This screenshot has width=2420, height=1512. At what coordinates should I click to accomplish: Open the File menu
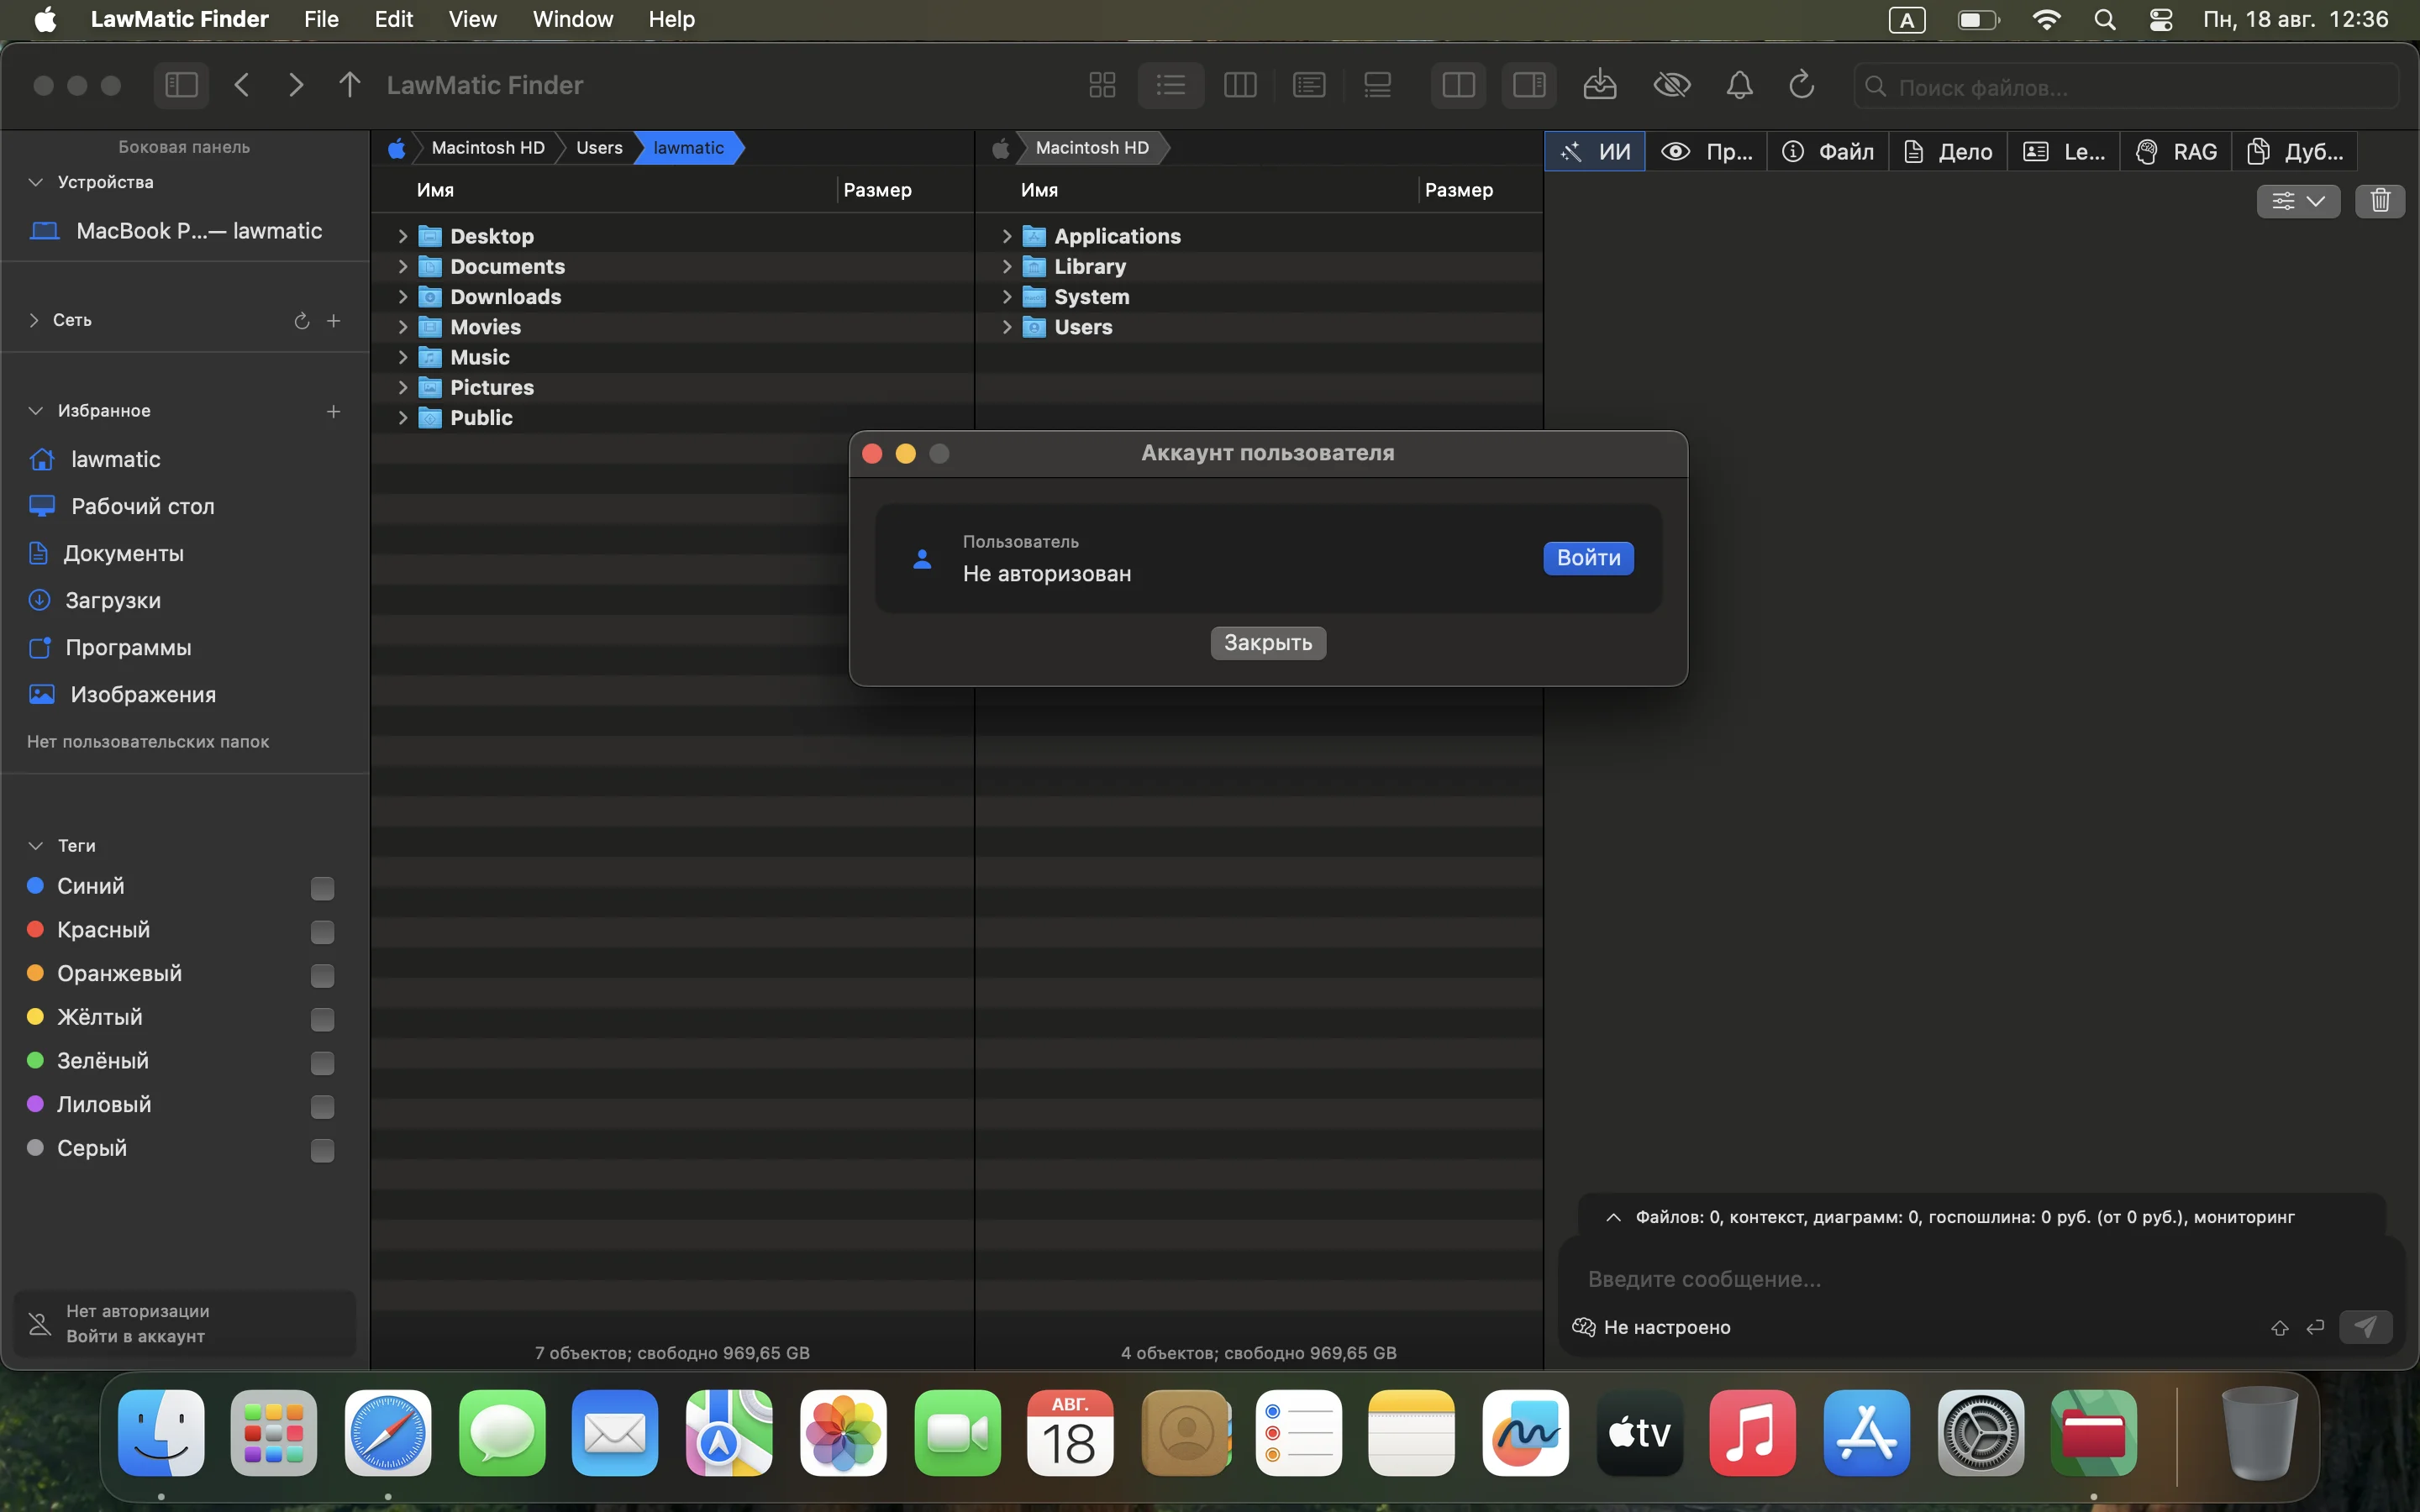tap(321, 19)
